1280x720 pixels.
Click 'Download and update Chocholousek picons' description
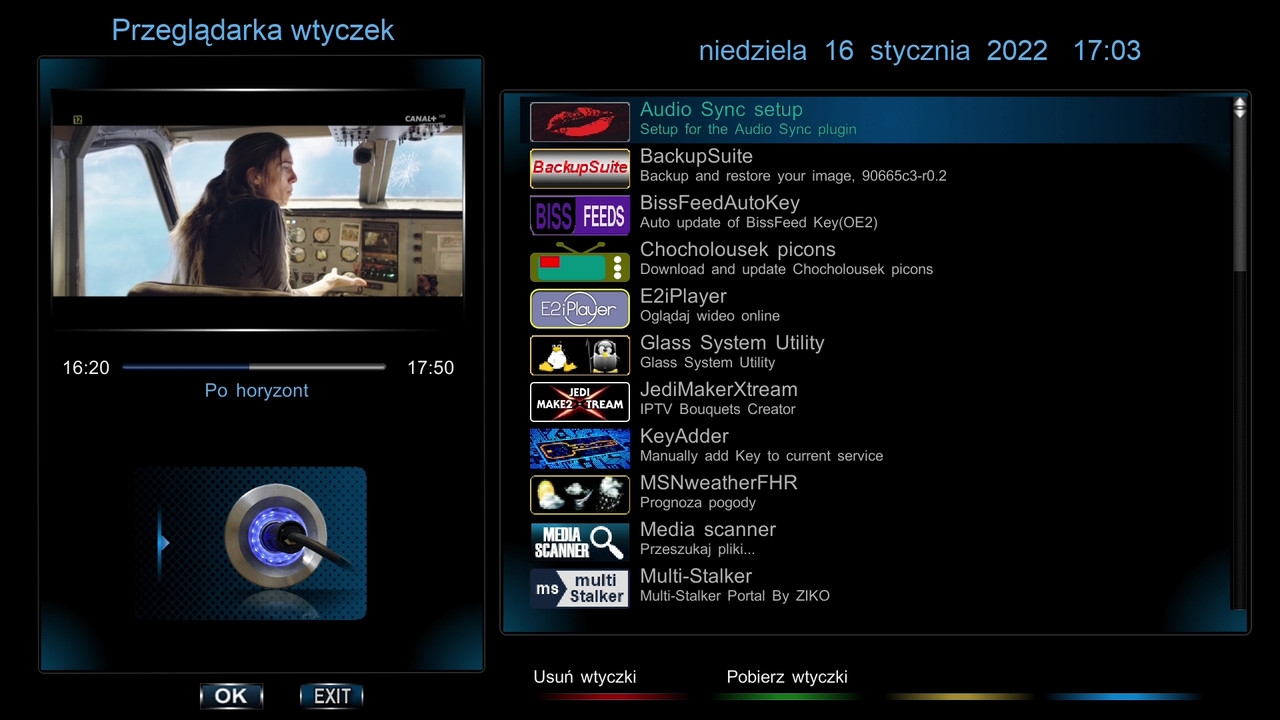click(786, 269)
